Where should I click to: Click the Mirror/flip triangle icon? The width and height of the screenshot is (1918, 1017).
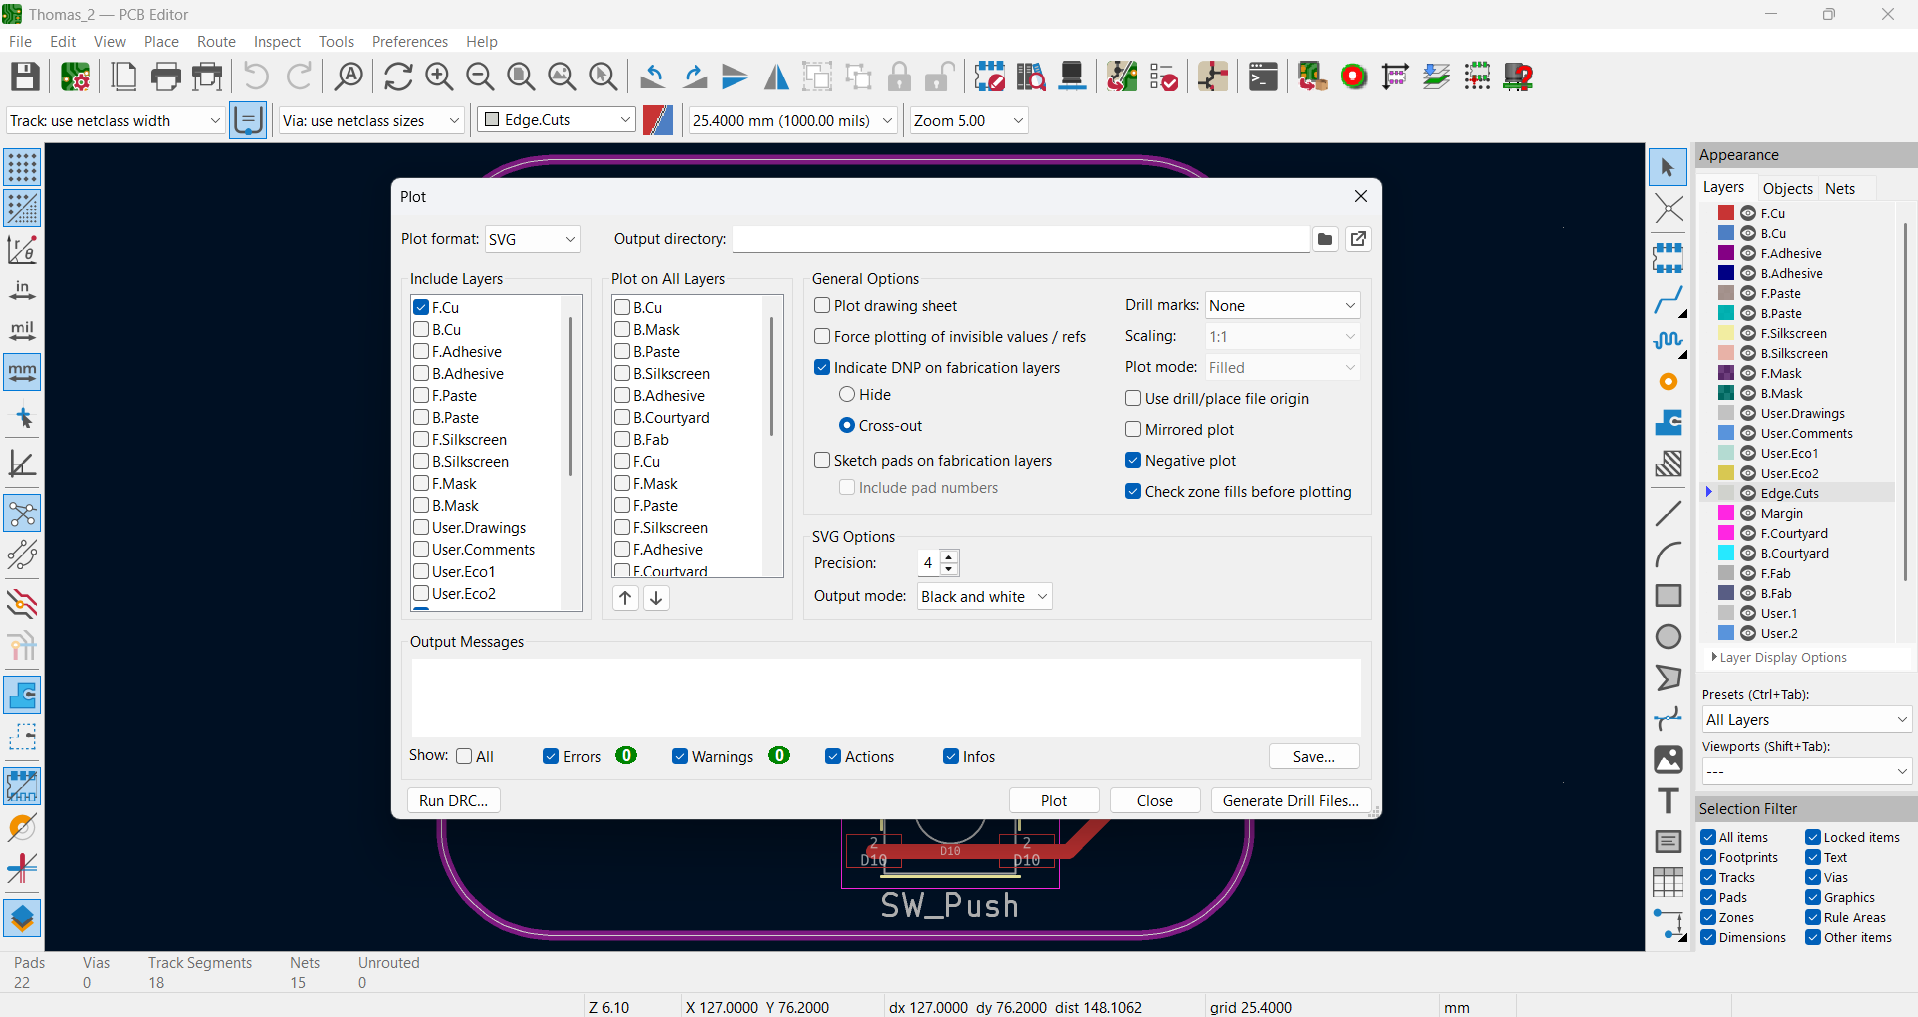click(776, 77)
